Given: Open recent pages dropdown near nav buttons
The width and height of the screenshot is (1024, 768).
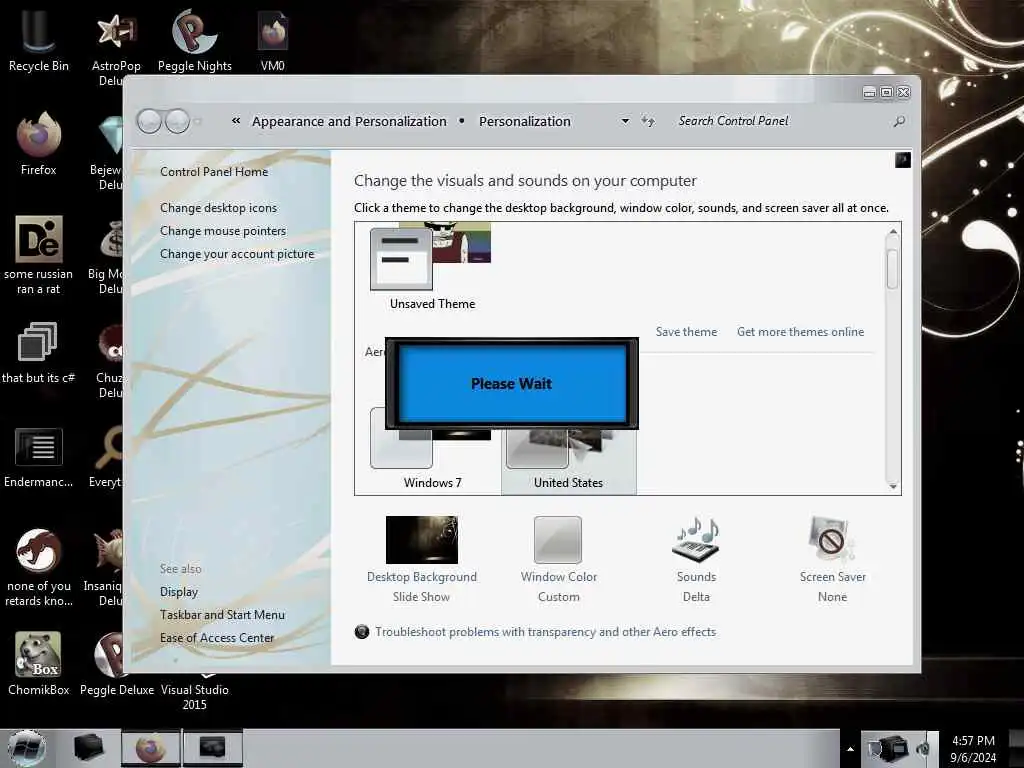Looking at the screenshot, I should click(198, 121).
